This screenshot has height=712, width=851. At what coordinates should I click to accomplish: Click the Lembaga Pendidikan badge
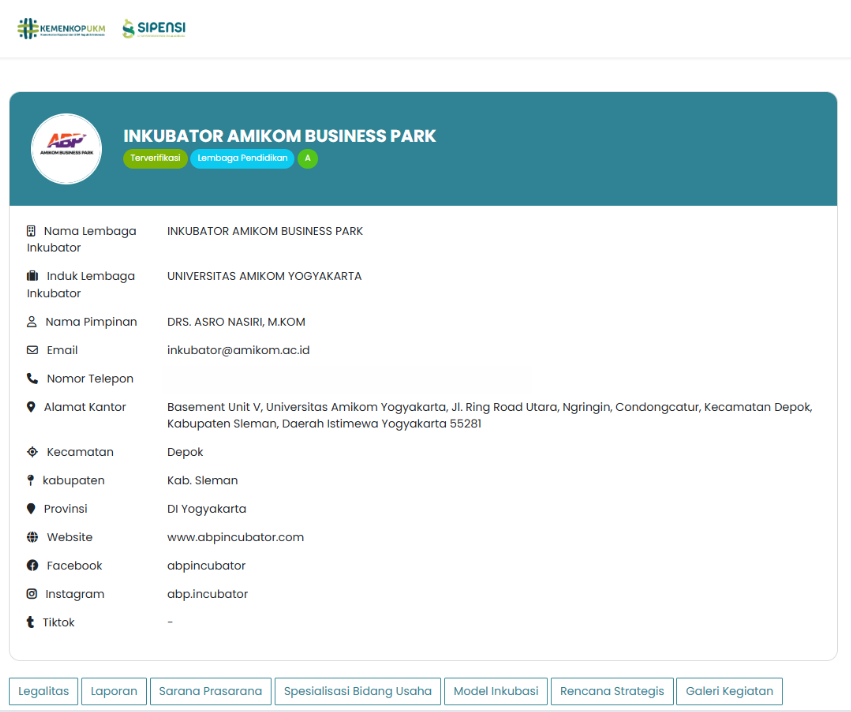tap(242, 159)
